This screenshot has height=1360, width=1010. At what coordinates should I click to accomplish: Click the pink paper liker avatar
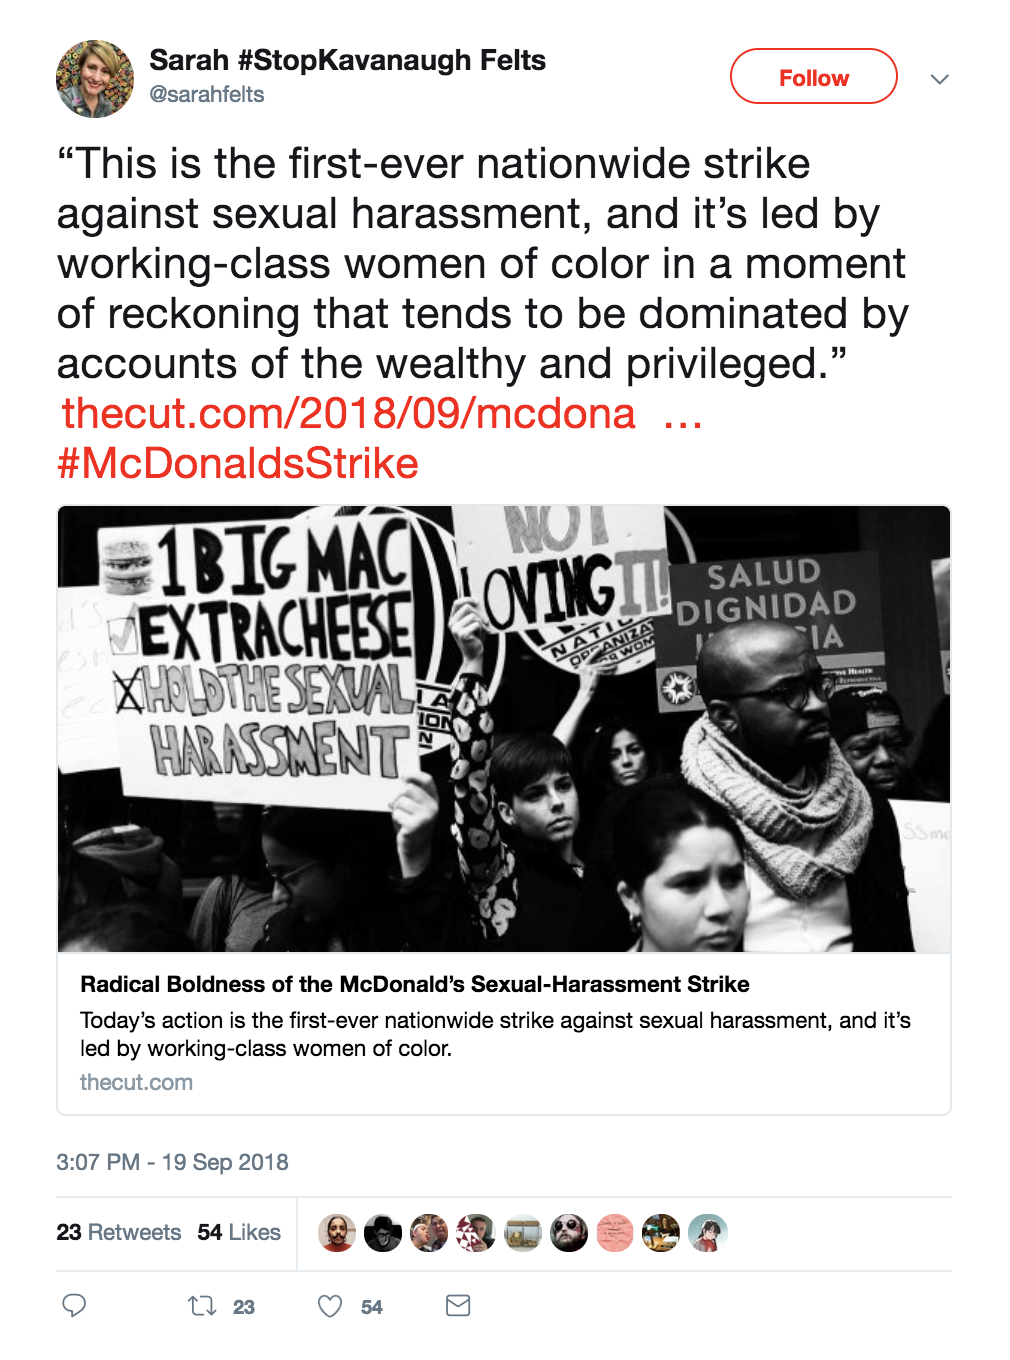point(615,1233)
